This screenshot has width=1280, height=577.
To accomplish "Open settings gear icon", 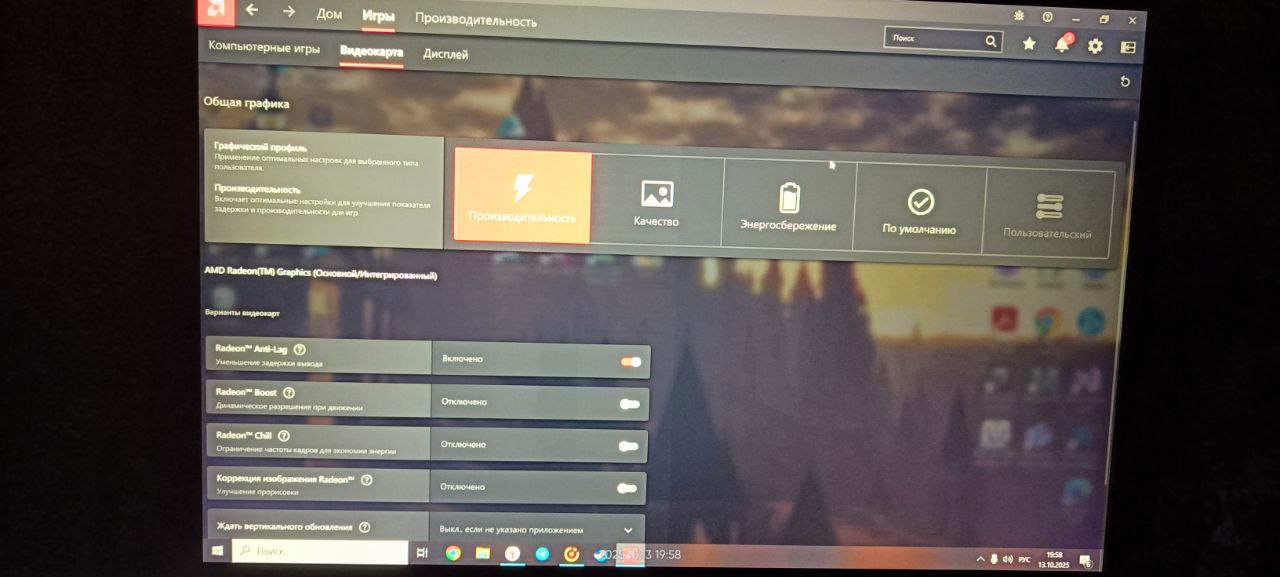I will (1095, 46).
